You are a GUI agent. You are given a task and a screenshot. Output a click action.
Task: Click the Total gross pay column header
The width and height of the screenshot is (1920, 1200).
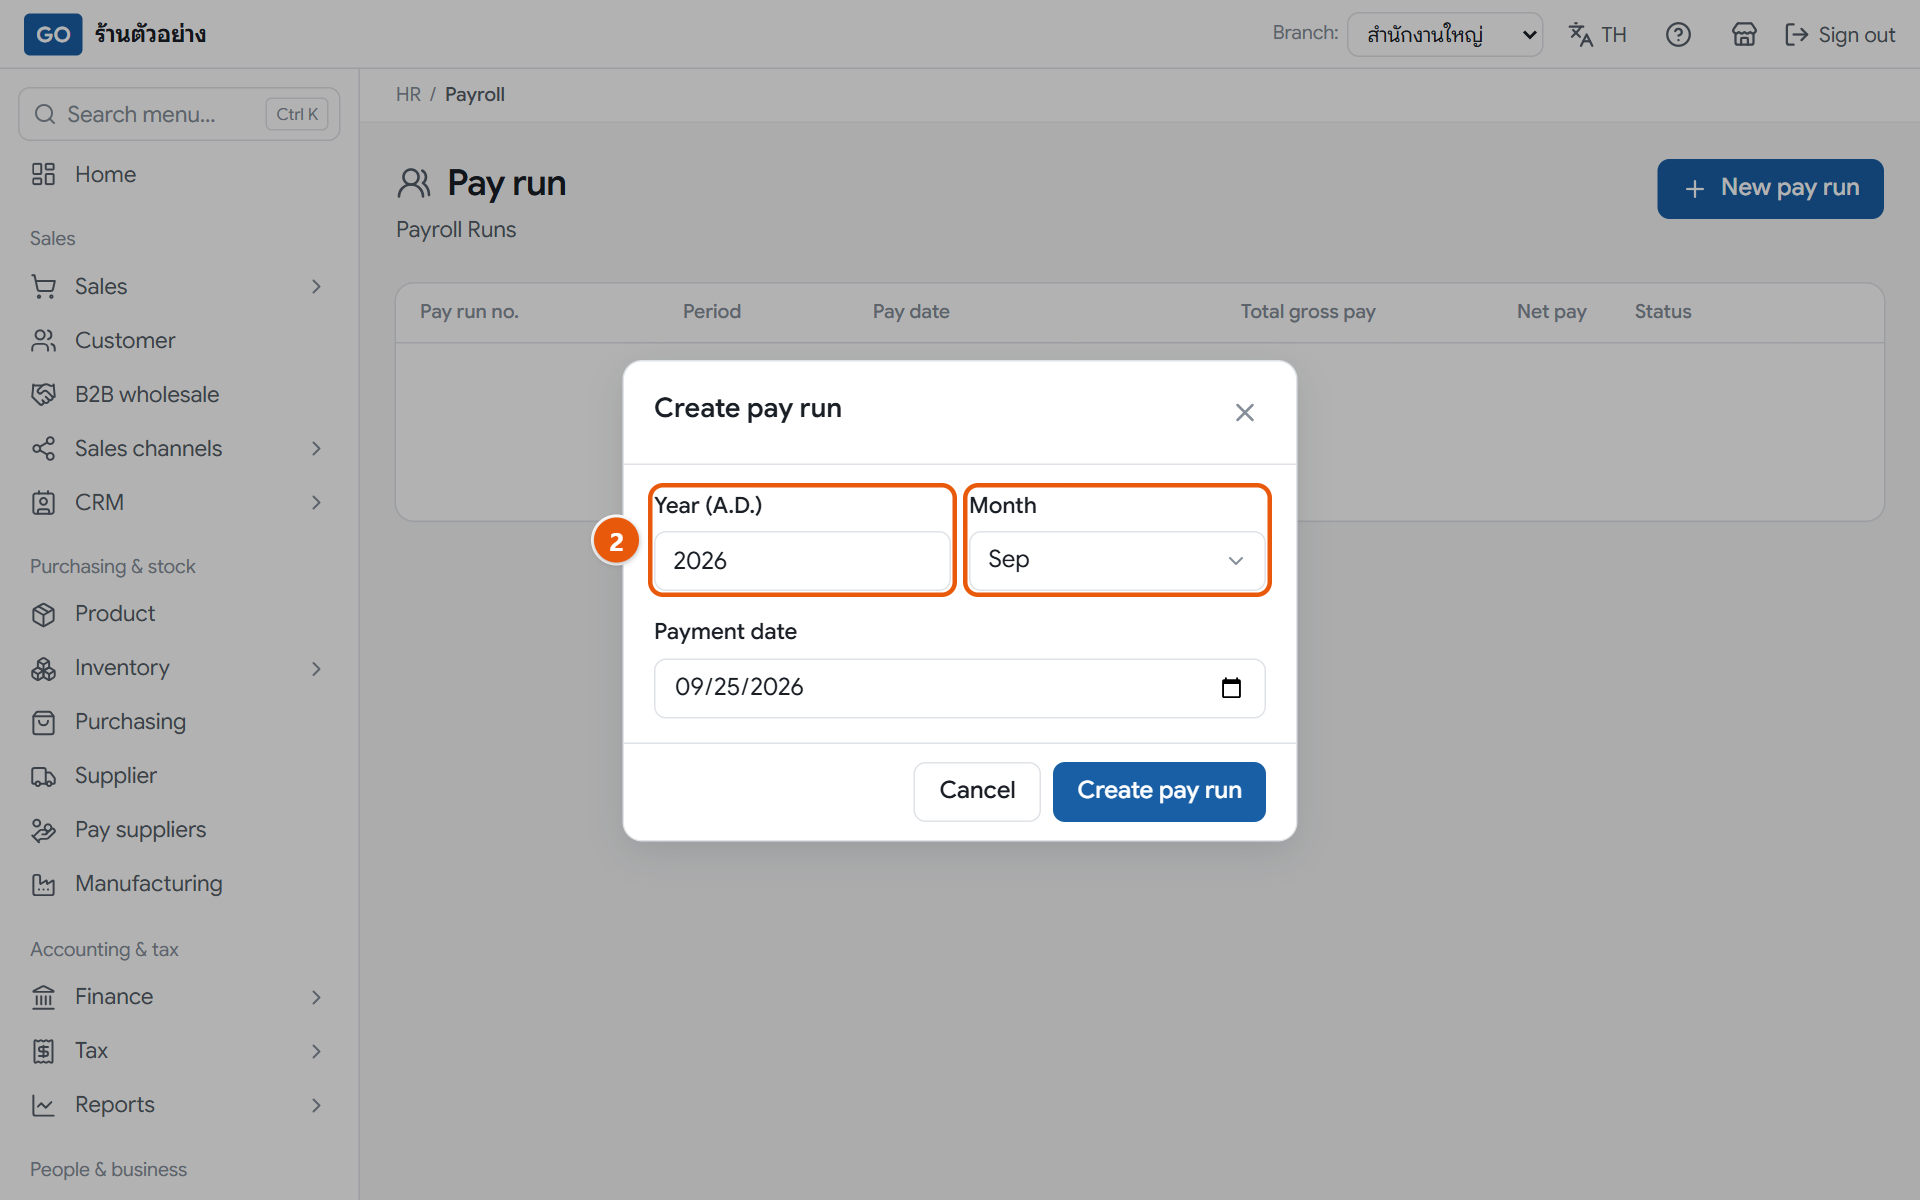coord(1307,311)
